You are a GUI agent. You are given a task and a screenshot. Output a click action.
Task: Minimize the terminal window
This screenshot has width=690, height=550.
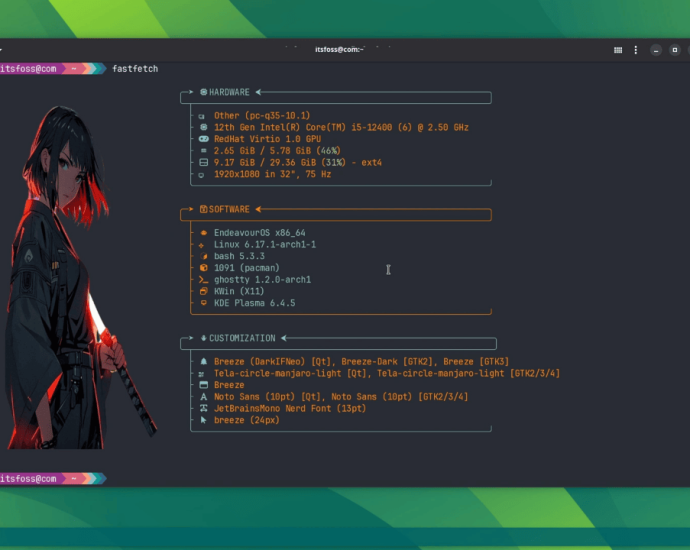point(656,50)
